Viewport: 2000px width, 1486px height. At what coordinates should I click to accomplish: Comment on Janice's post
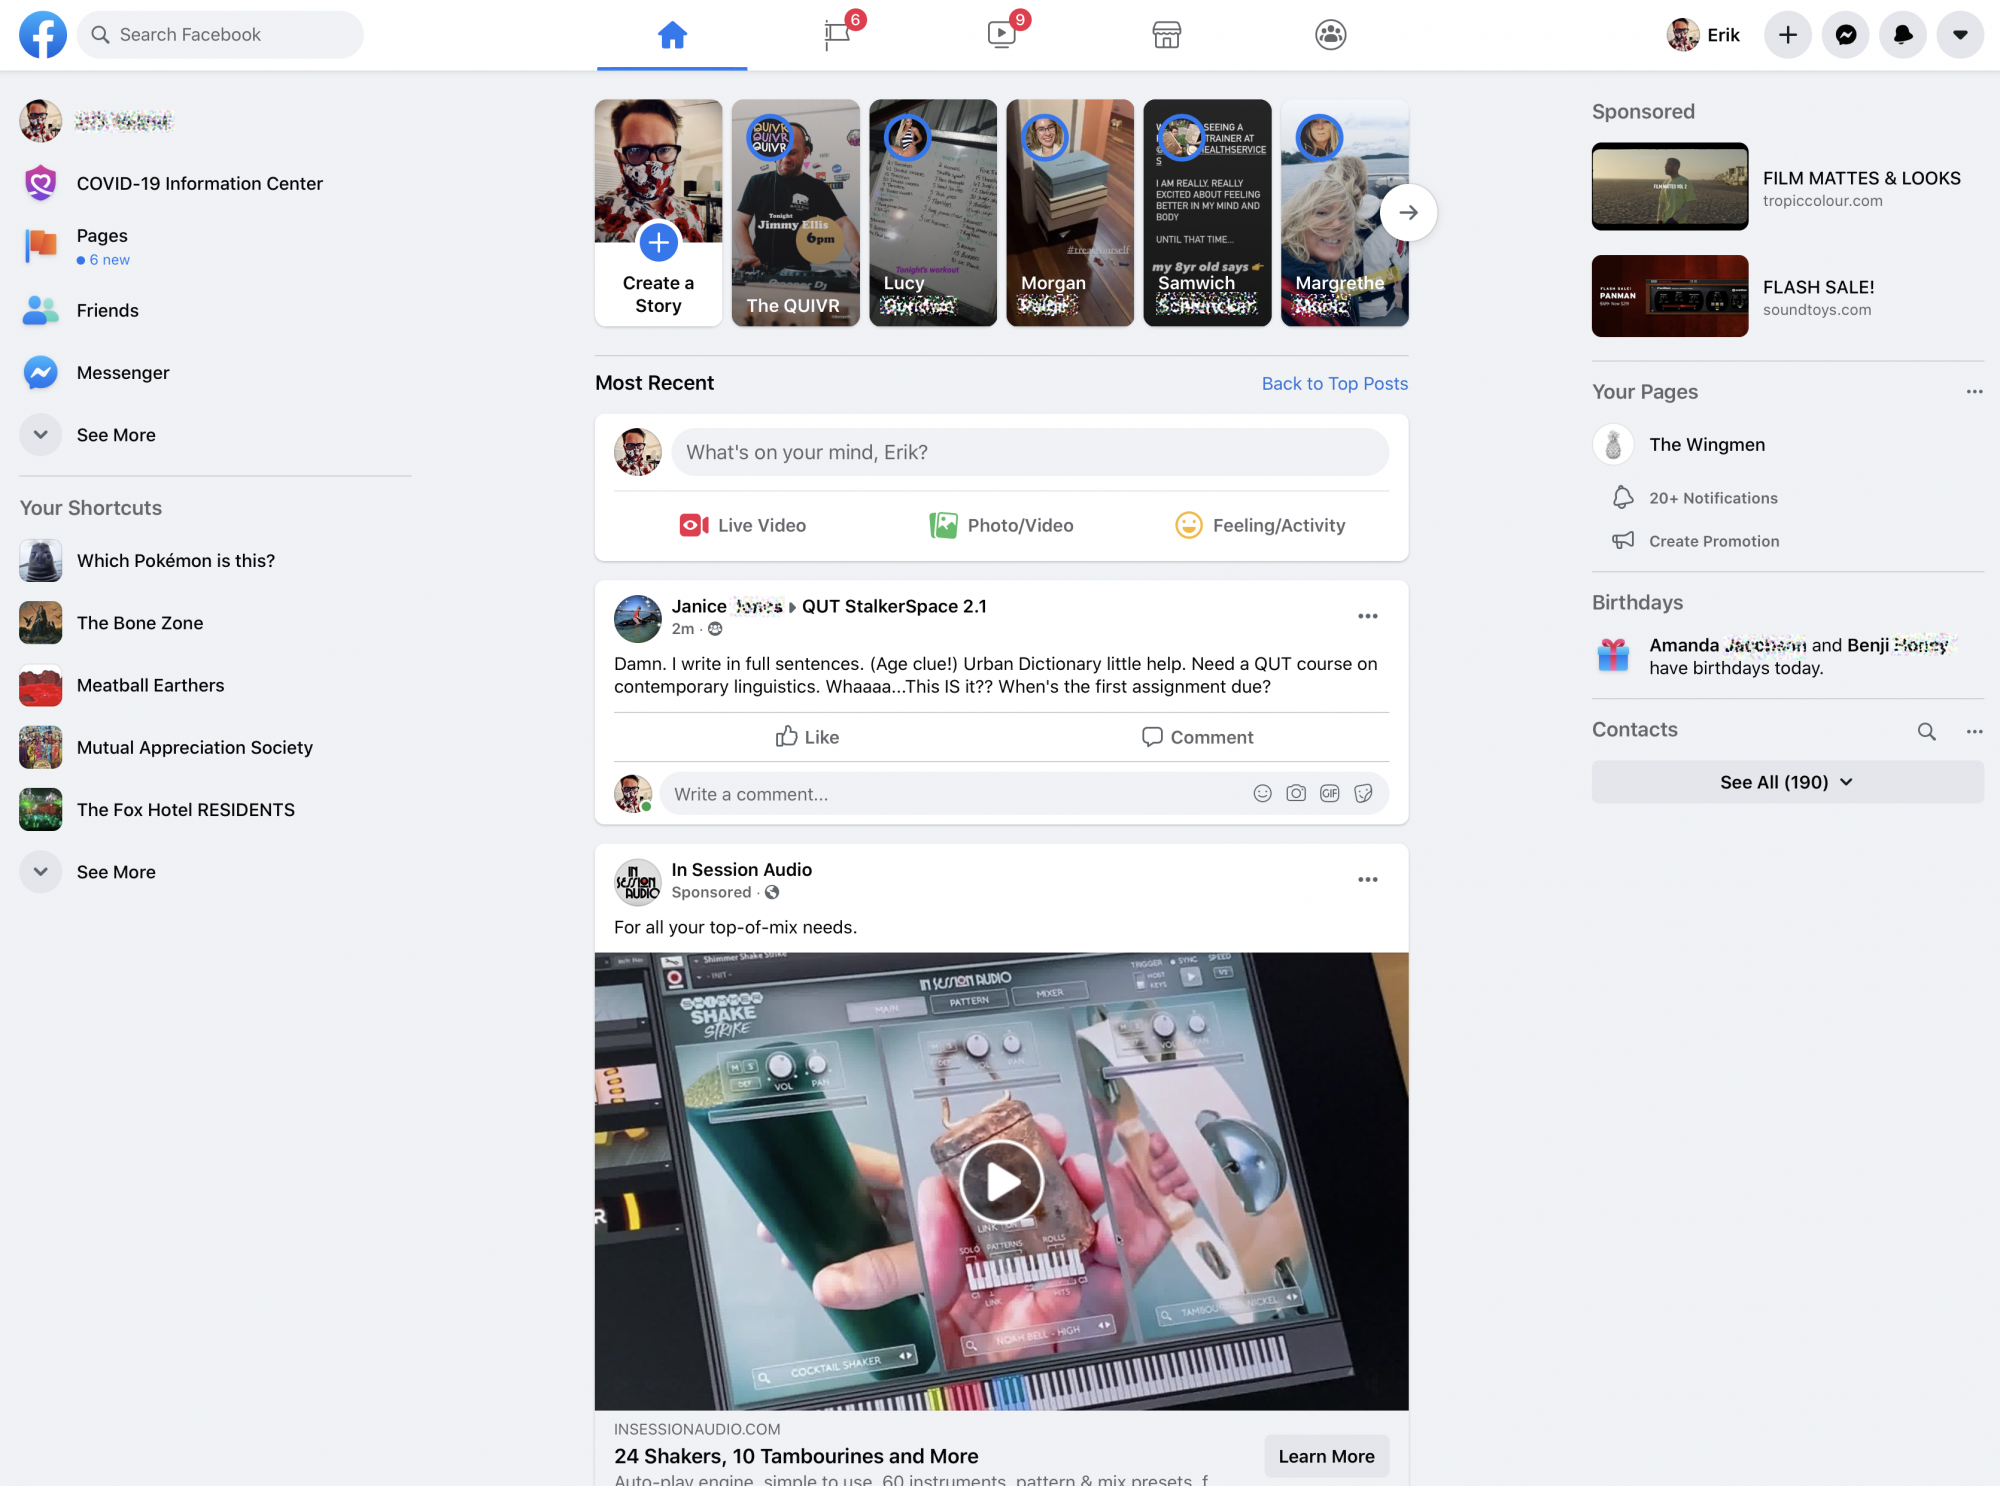tap(1196, 737)
